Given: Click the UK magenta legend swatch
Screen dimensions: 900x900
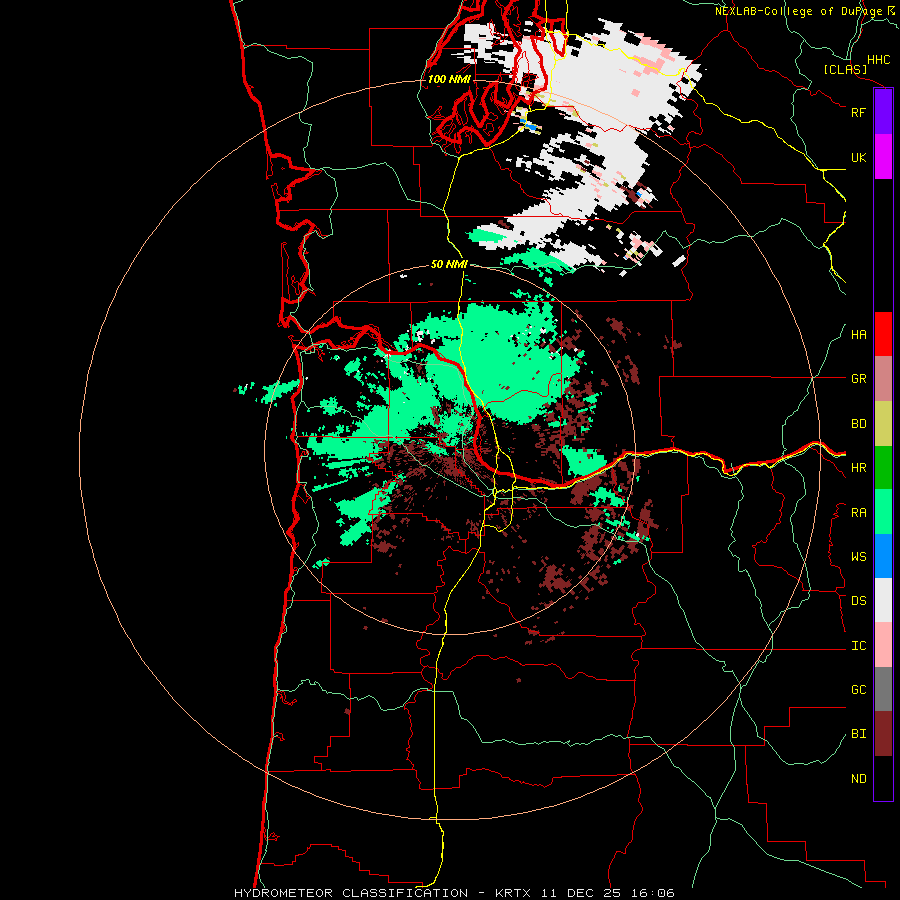Looking at the screenshot, I should (x=883, y=157).
